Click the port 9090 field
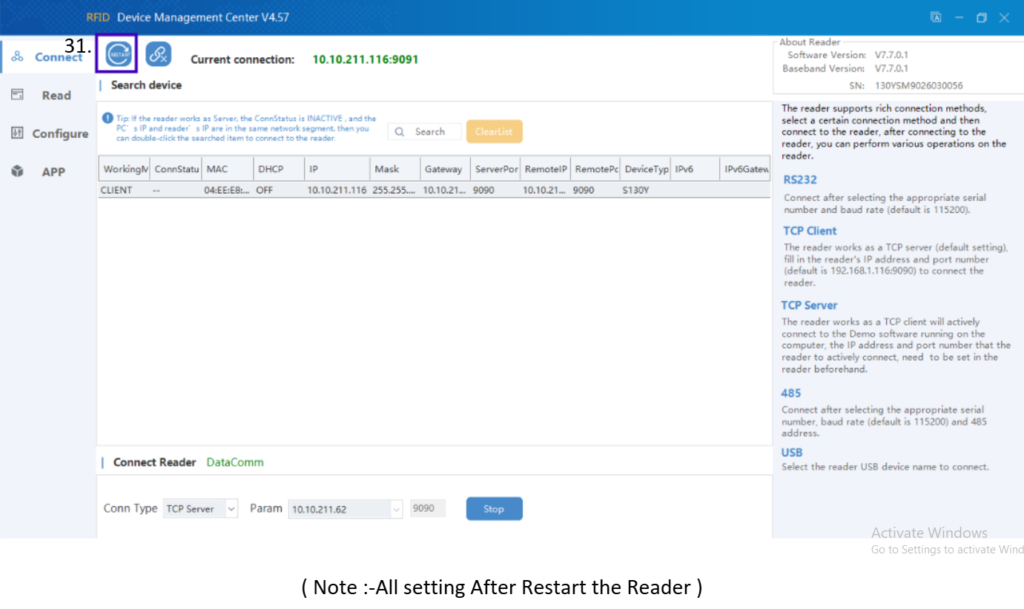This screenshot has width=1024, height=609. pos(428,508)
